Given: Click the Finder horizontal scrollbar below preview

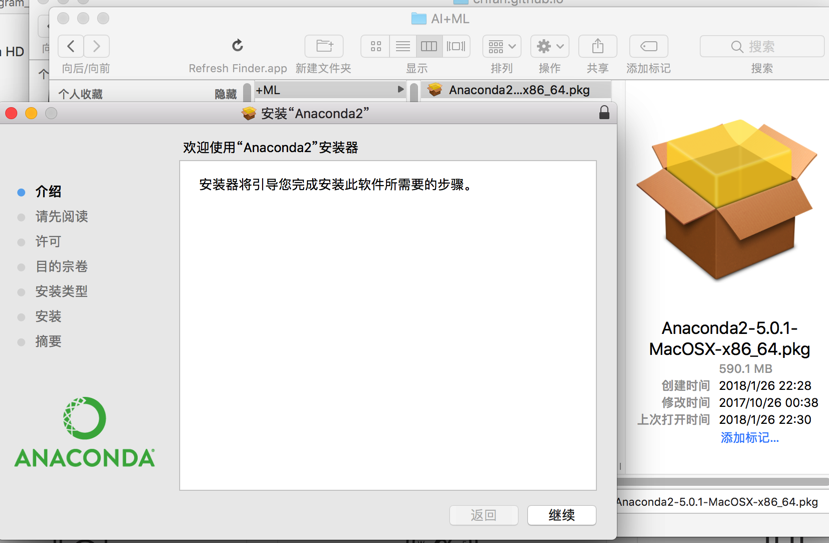Looking at the screenshot, I should 723,482.
